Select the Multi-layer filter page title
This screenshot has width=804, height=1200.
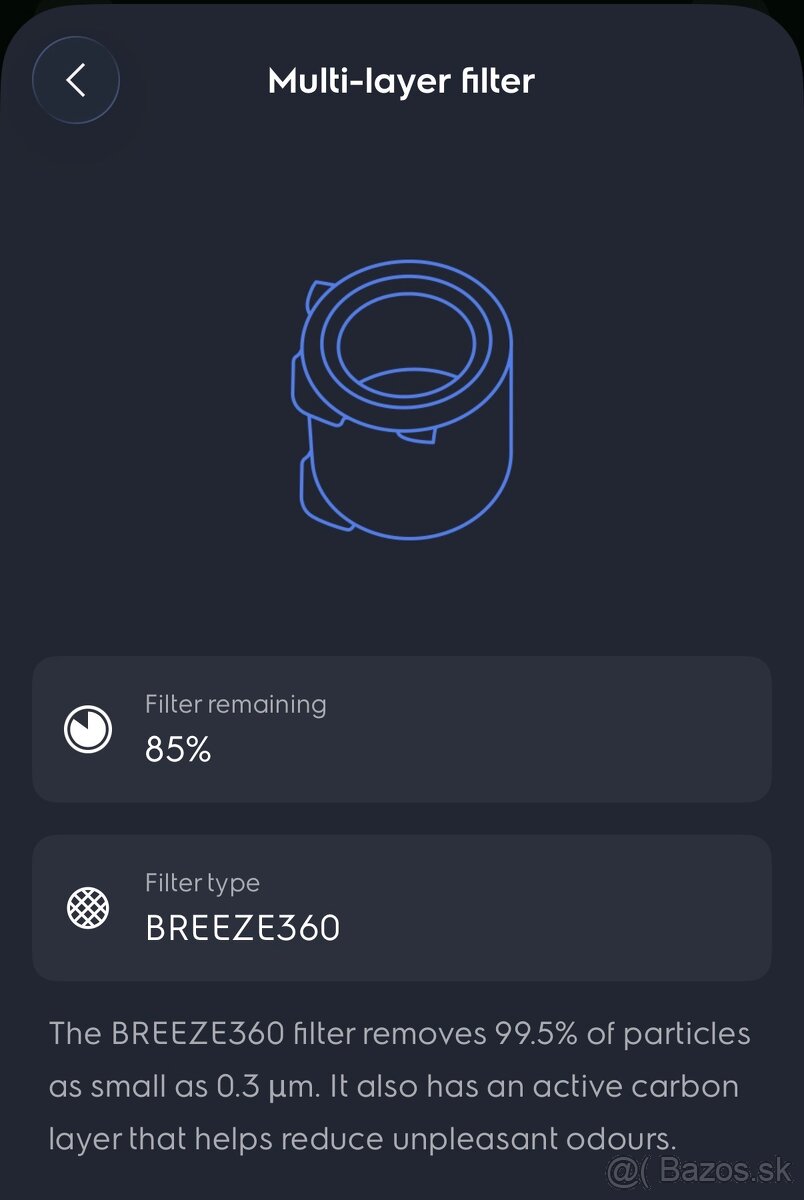click(401, 81)
